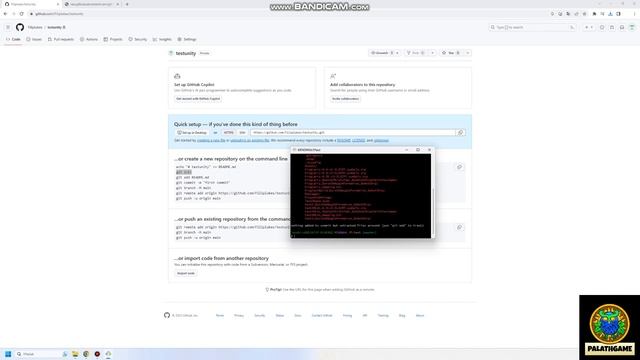Open the pull requests icon in header

(x=612, y=27)
